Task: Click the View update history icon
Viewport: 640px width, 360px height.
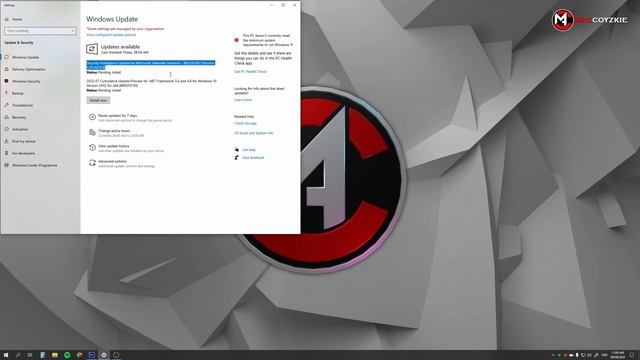Action: click(x=92, y=148)
